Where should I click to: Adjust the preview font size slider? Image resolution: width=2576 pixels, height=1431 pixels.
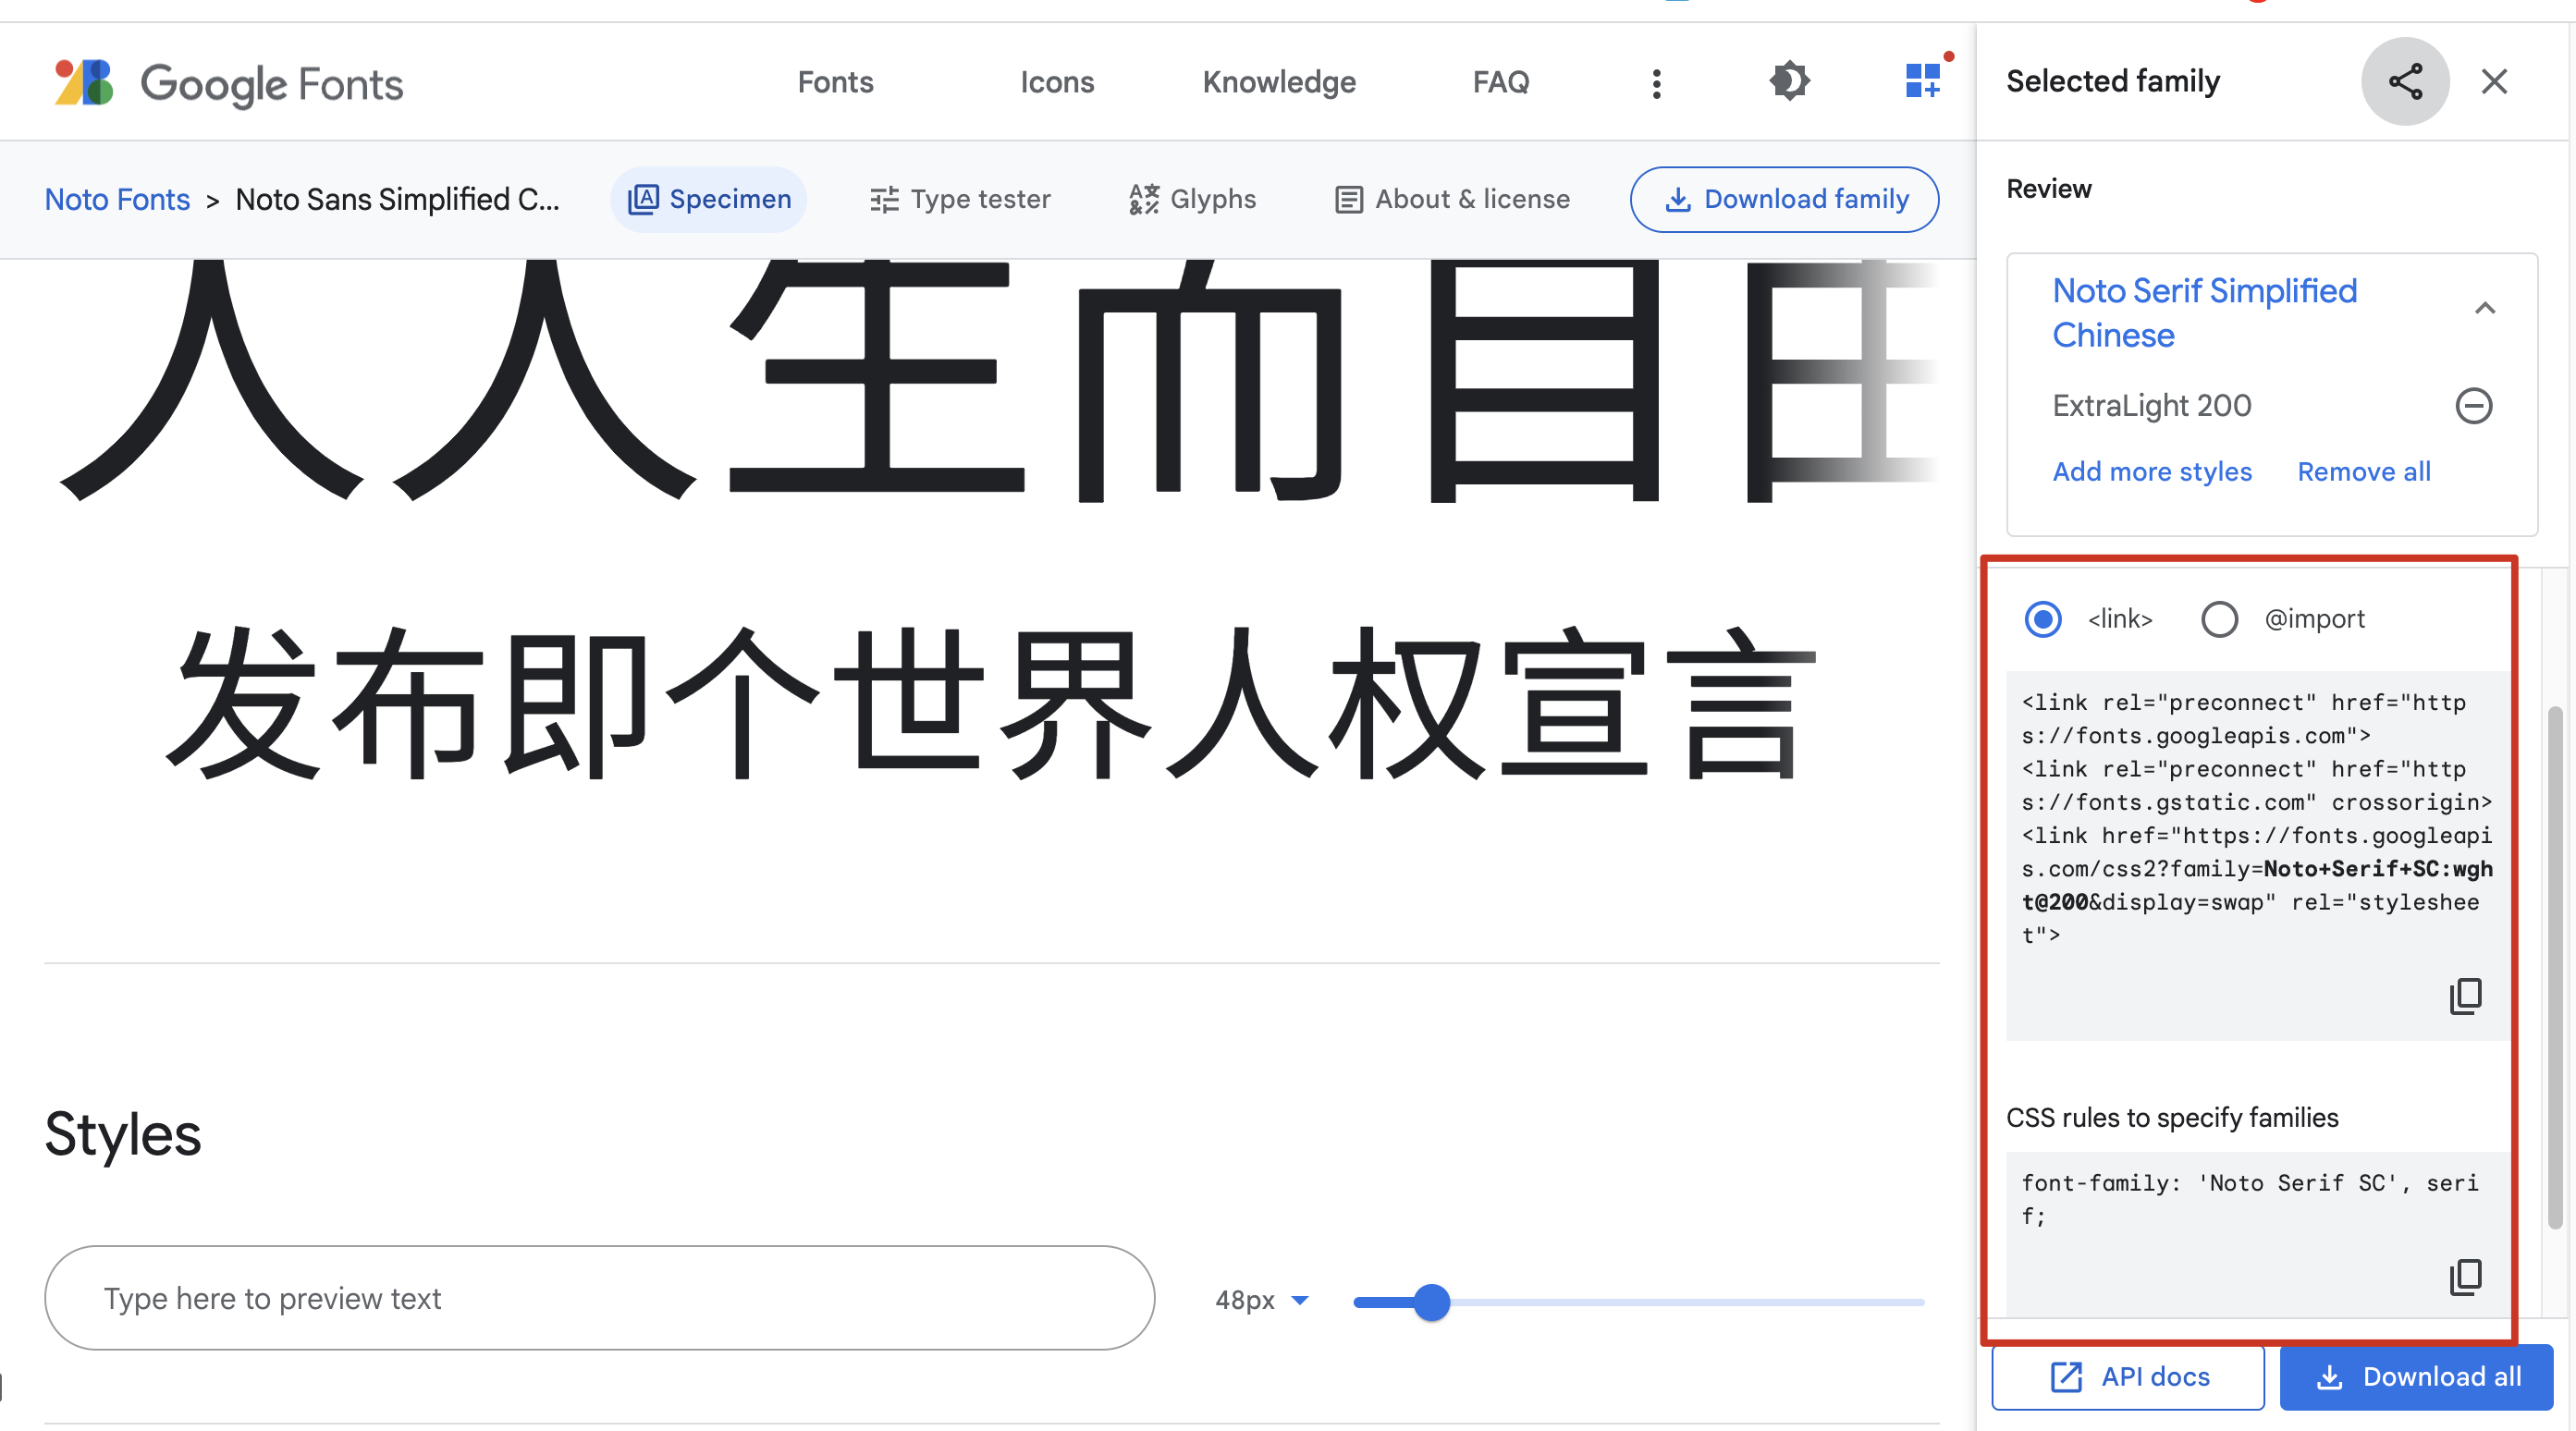point(1430,1302)
